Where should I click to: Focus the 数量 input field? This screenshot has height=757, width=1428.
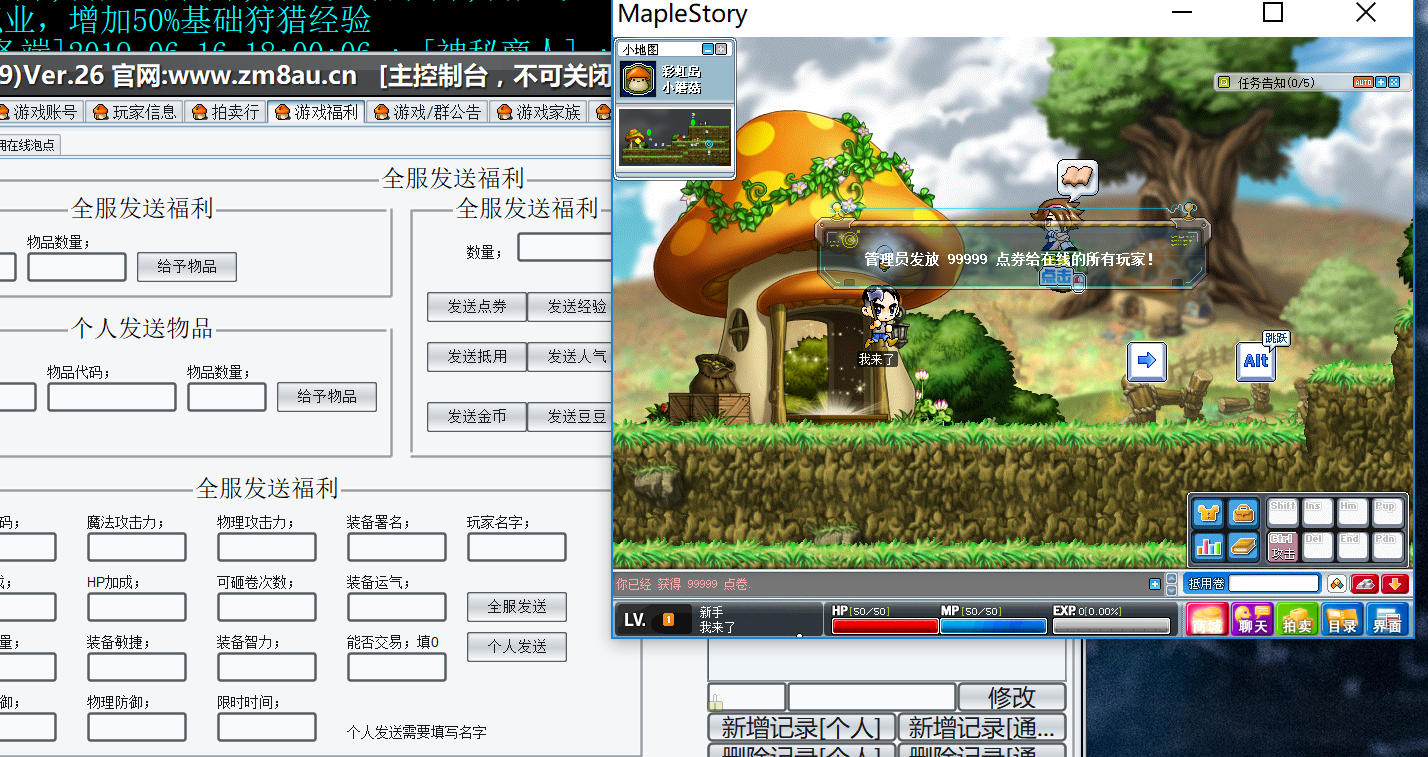(x=565, y=247)
